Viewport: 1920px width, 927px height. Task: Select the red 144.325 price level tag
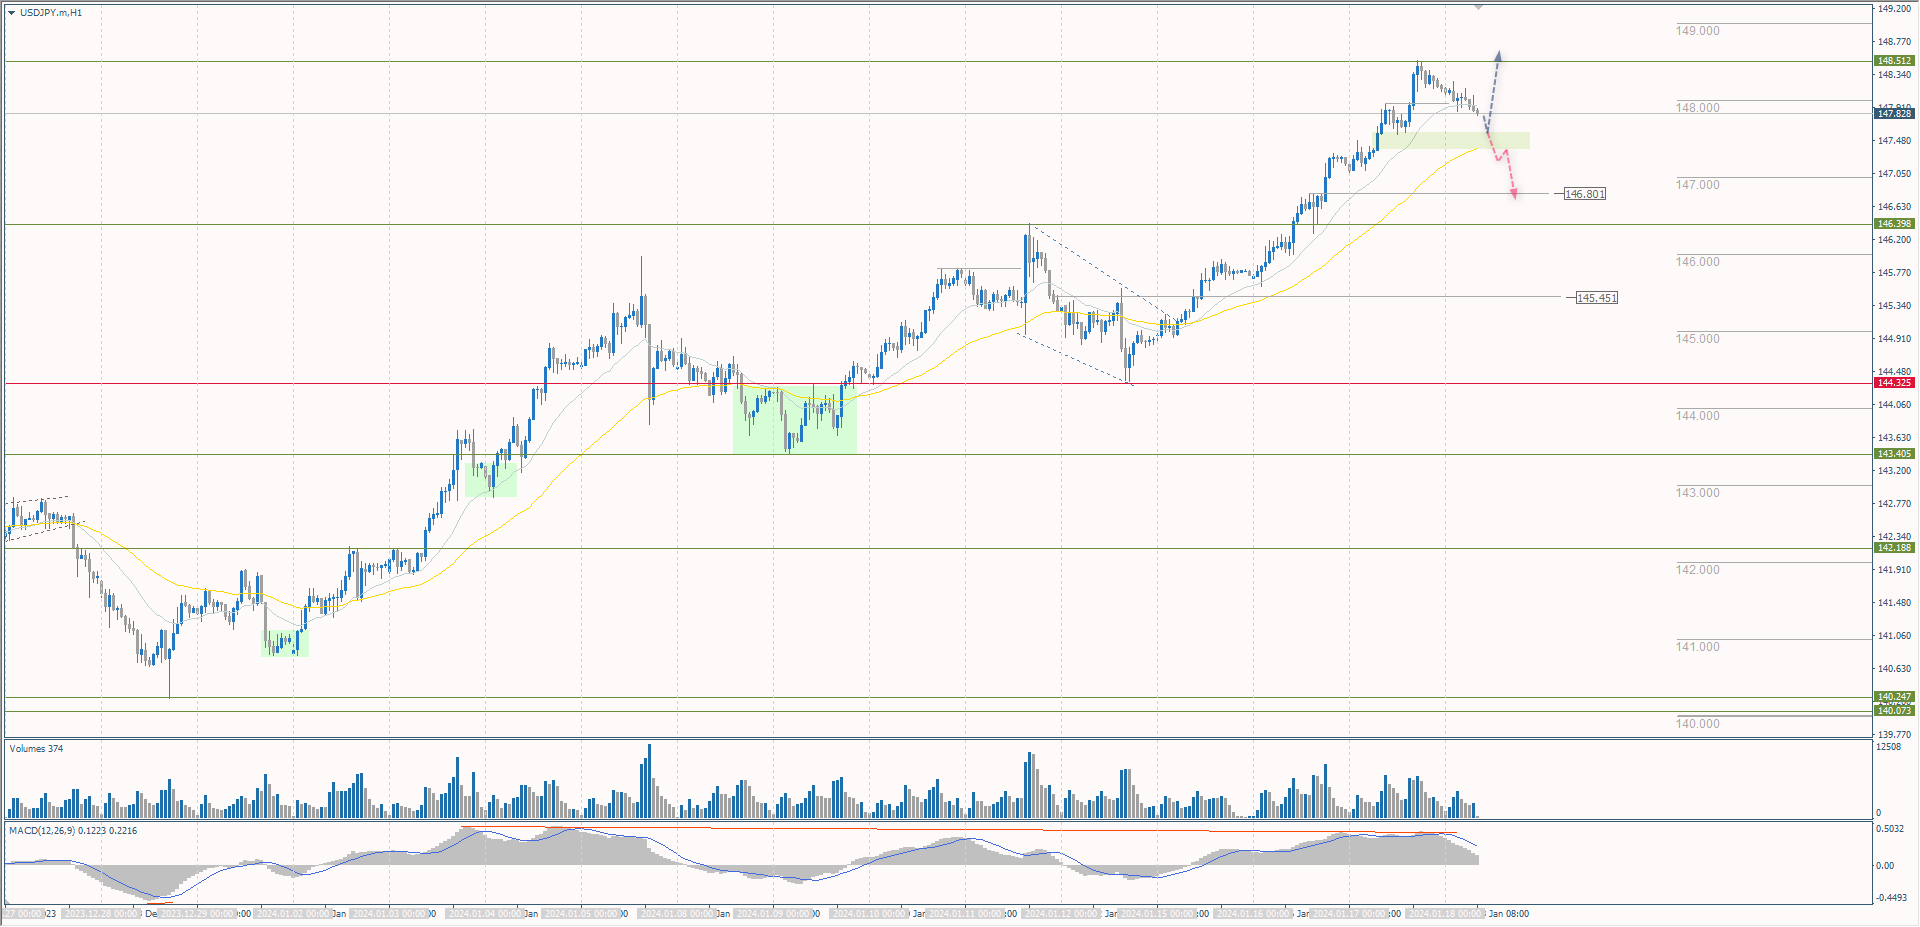[1894, 383]
